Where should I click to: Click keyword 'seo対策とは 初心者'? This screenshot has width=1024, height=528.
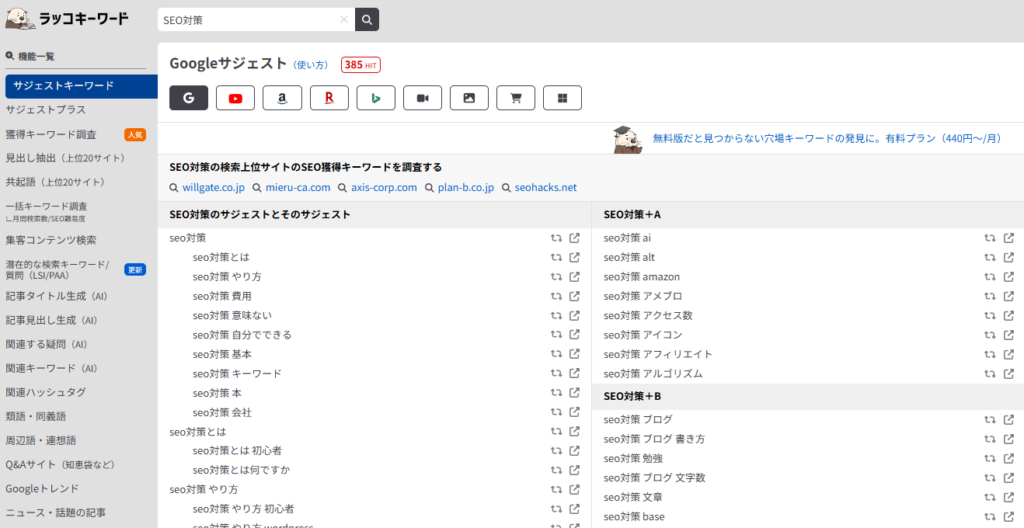(x=238, y=451)
